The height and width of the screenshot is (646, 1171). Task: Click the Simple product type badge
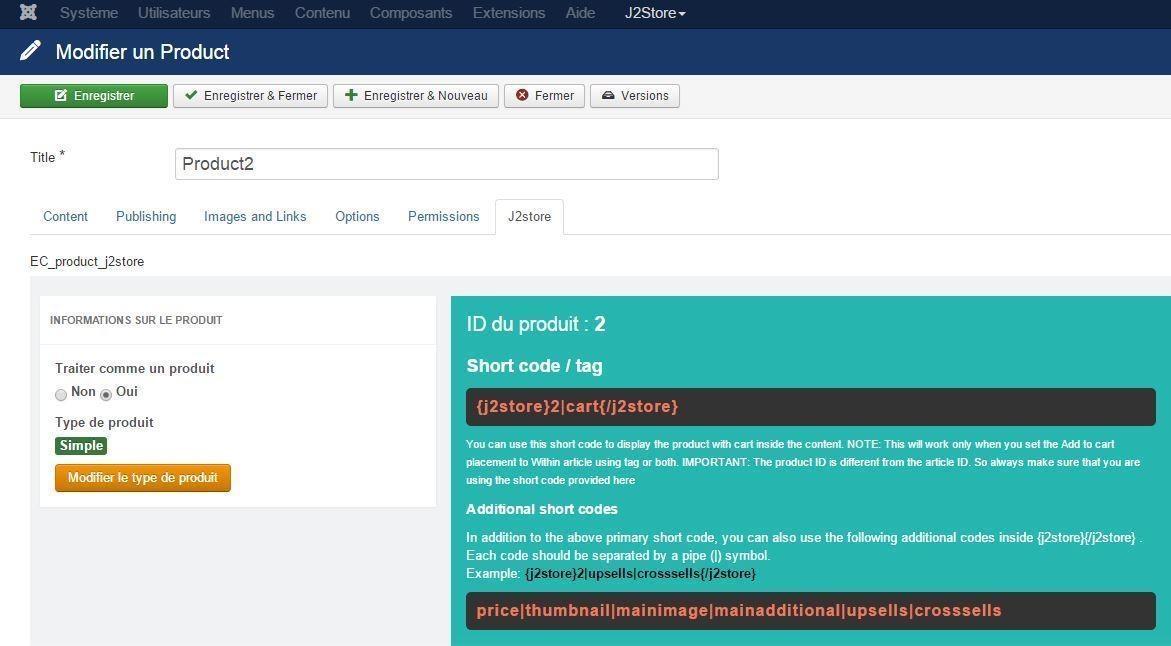[81, 446]
